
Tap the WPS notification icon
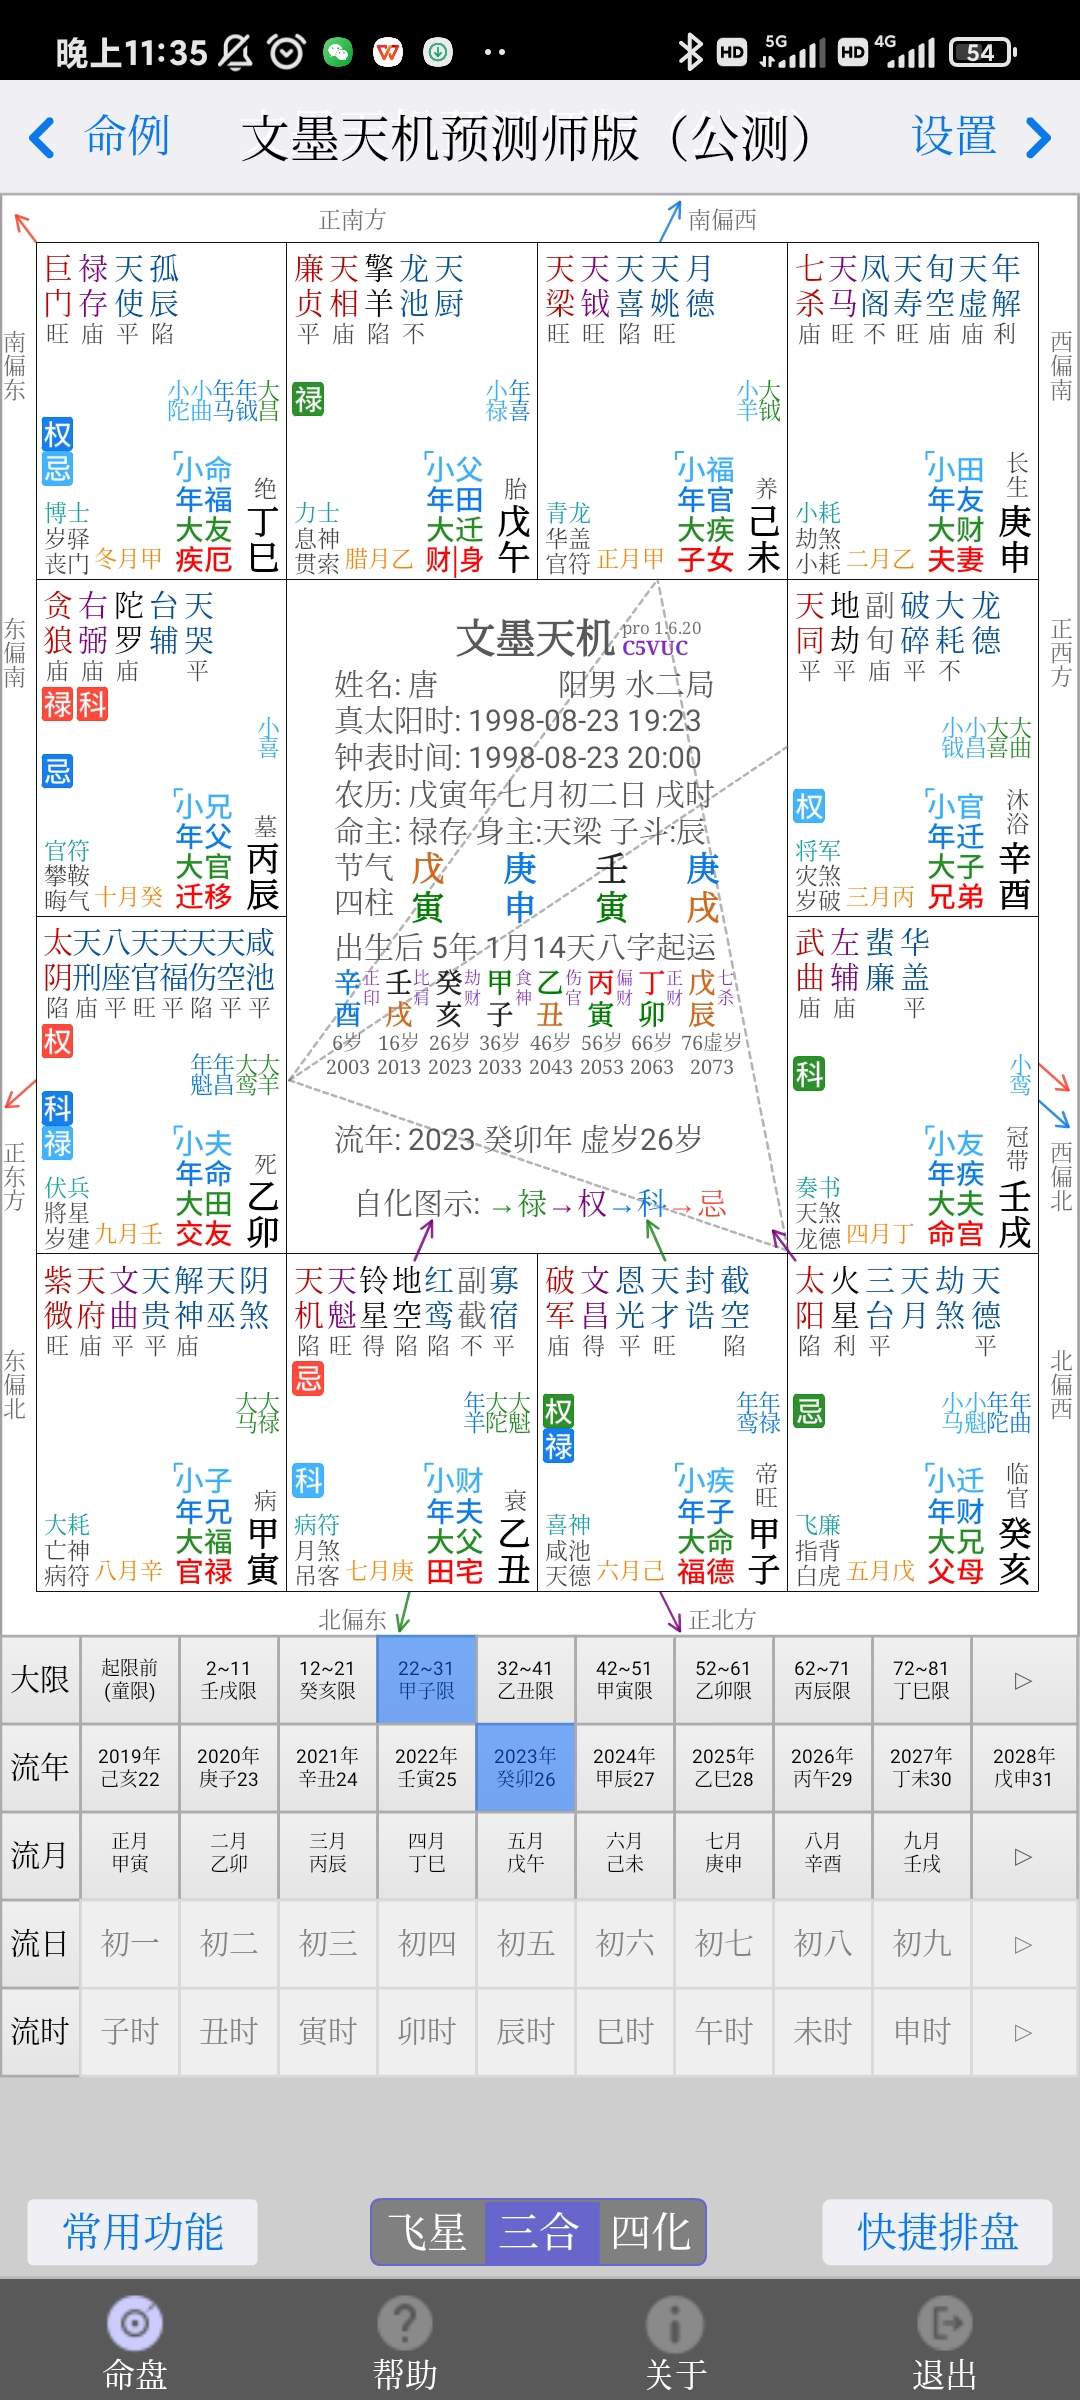(x=388, y=52)
